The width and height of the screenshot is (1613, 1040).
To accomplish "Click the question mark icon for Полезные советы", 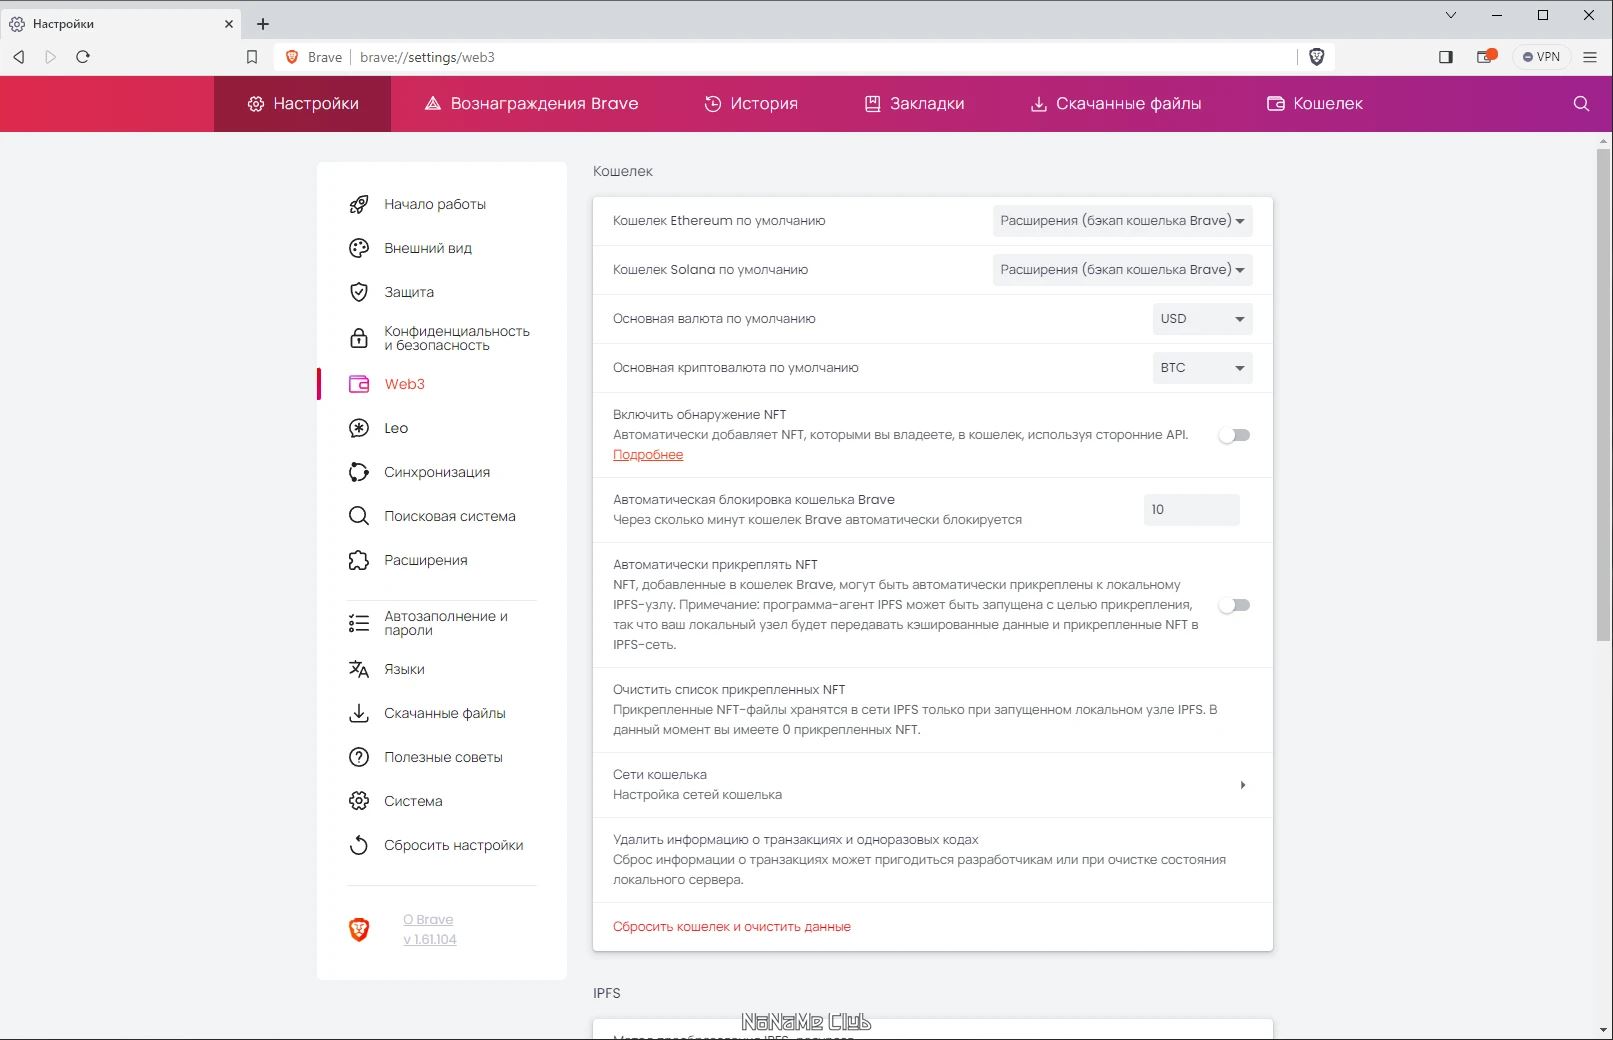I will tap(359, 757).
